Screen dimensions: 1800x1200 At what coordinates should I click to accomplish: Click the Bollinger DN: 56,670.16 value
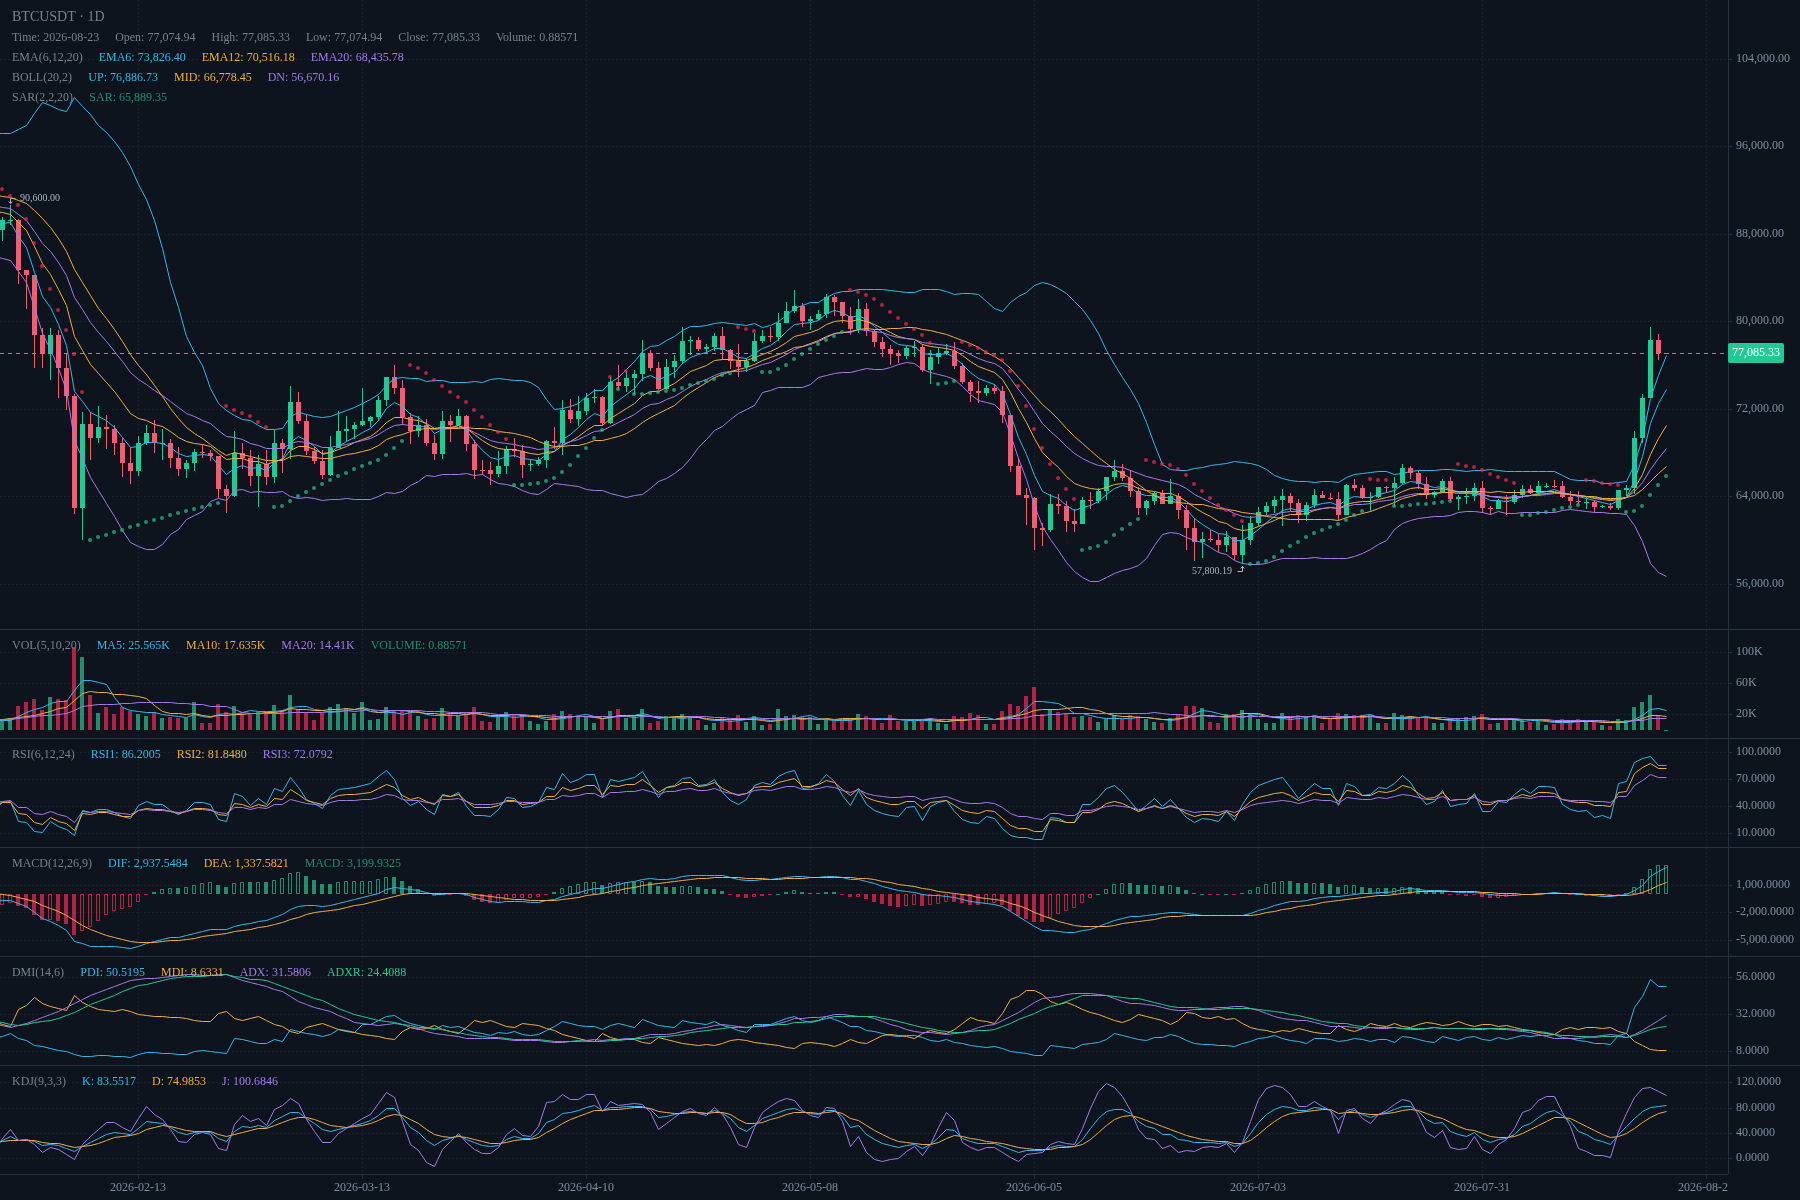[303, 77]
